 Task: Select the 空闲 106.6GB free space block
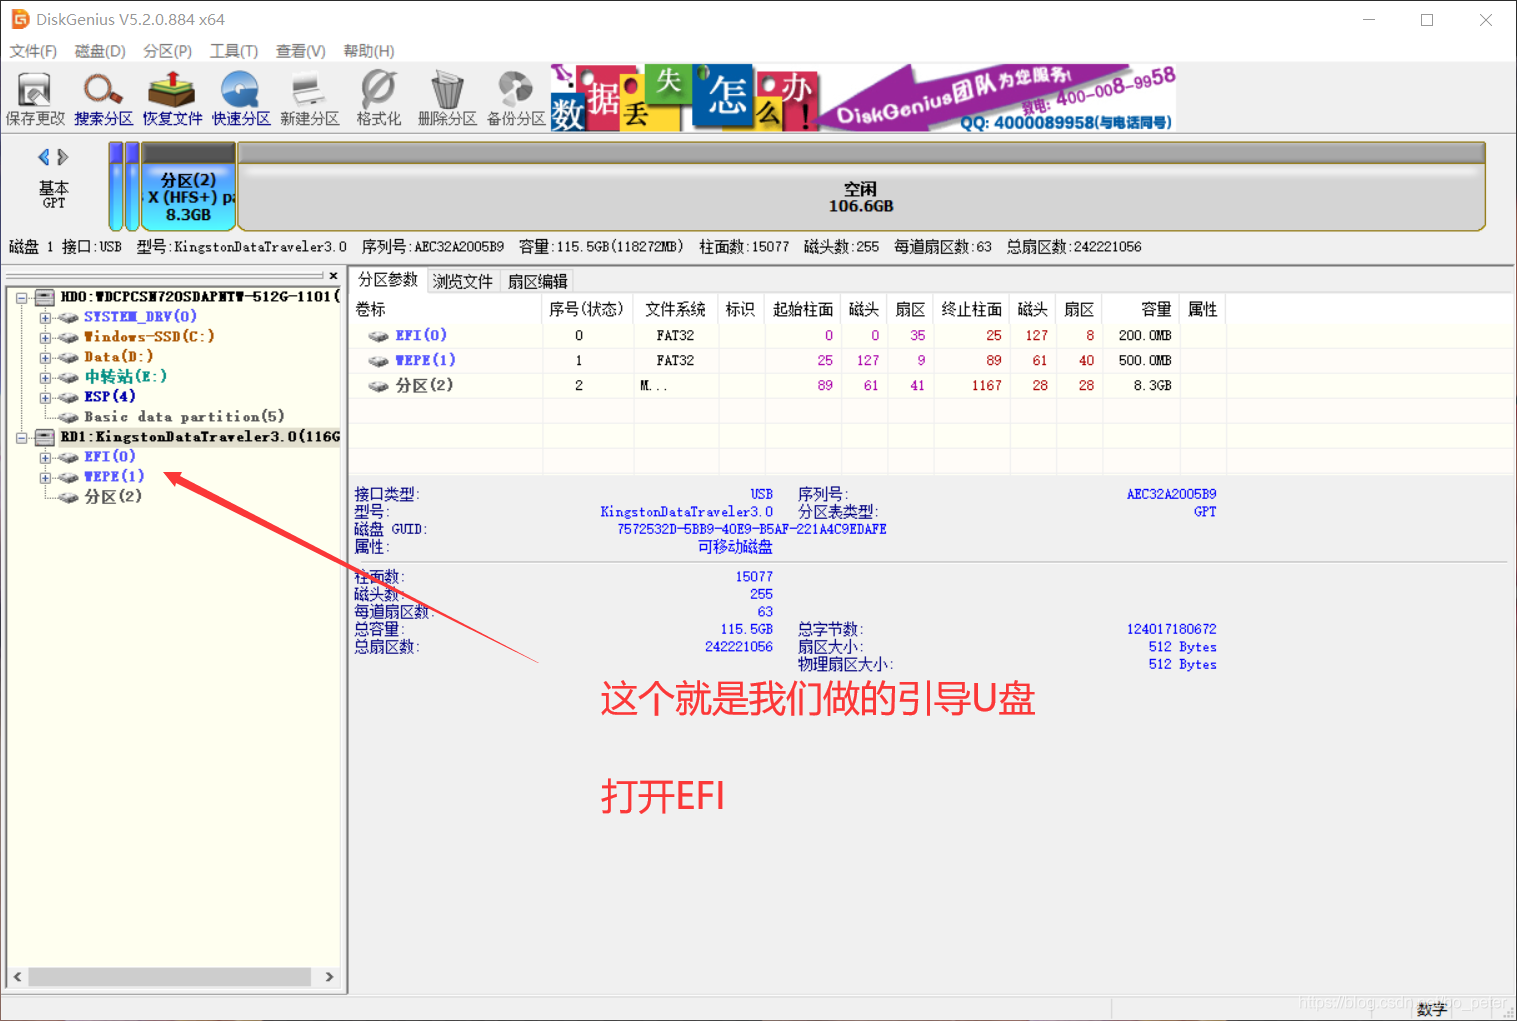(x=862, y=190)
